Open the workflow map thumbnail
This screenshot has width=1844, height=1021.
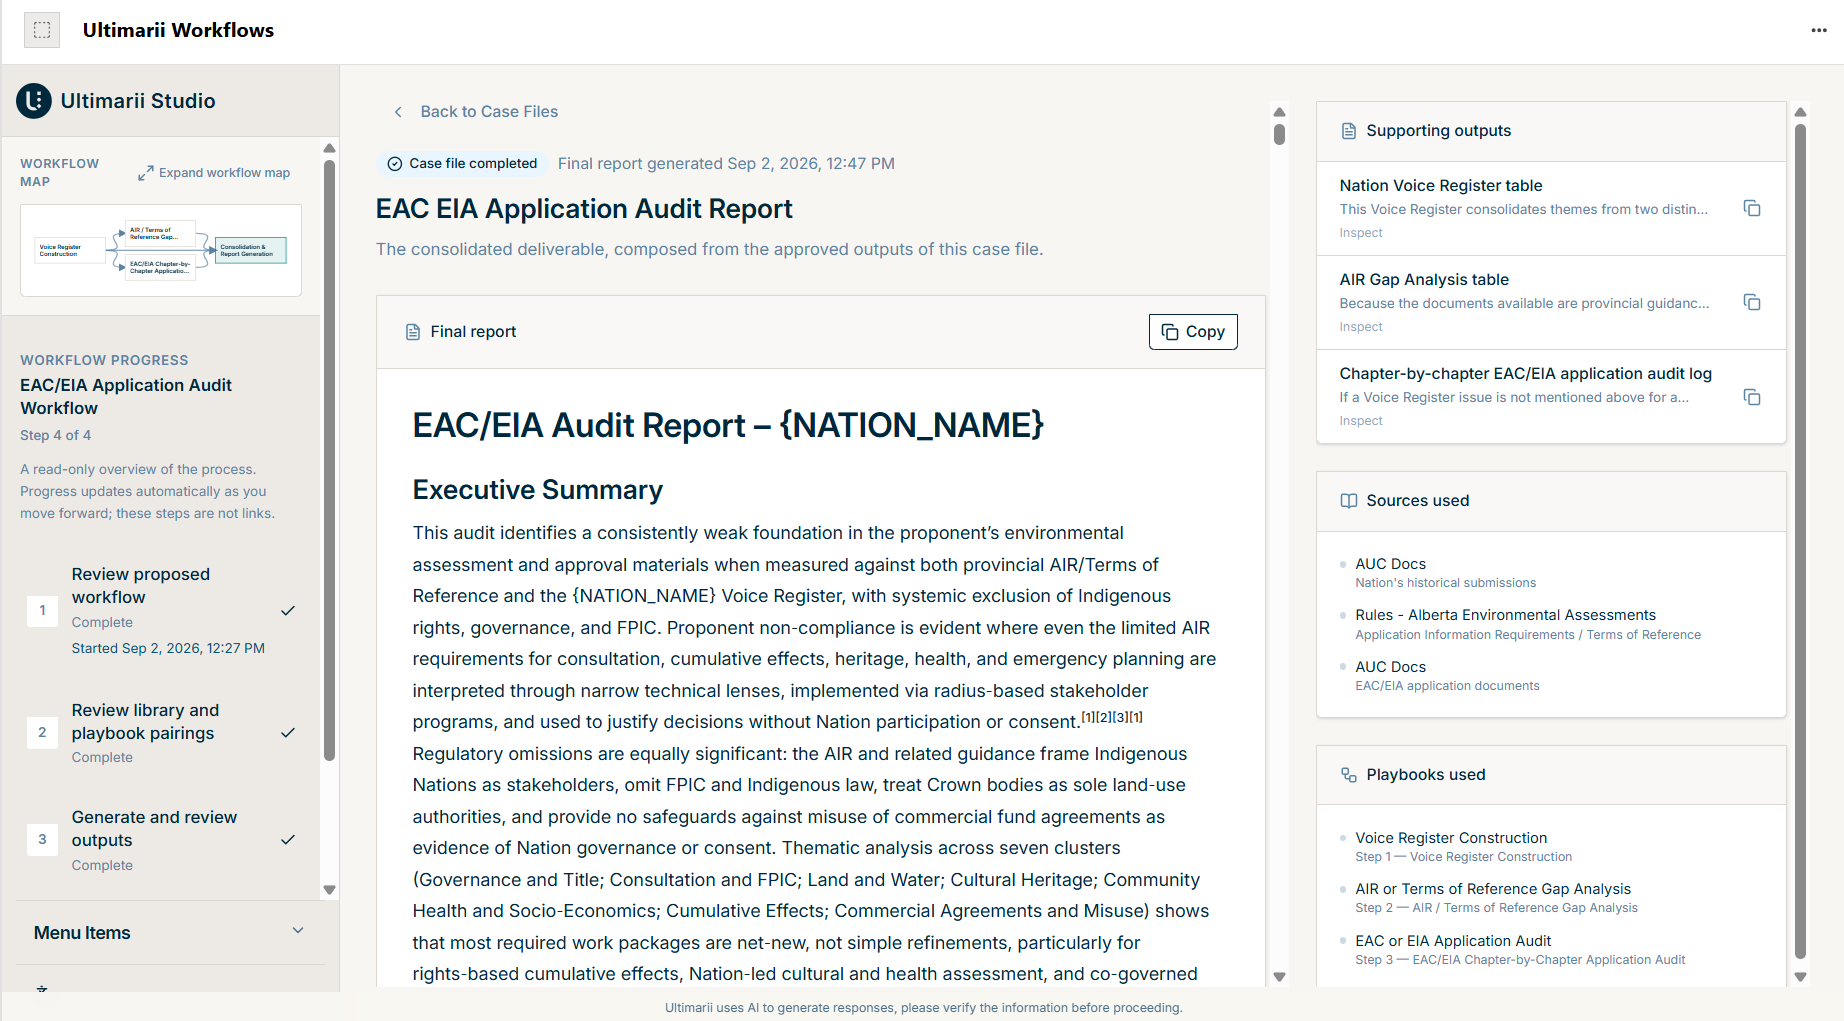point(161,250)
